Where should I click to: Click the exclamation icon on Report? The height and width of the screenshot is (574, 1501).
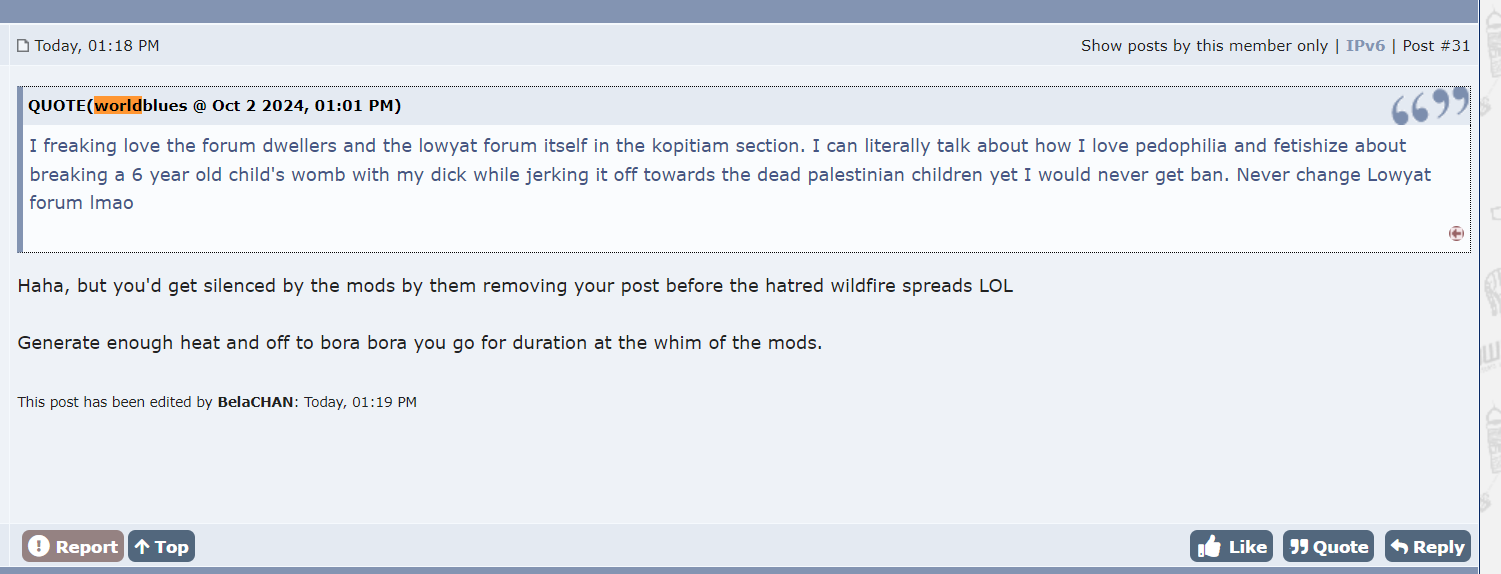[39, 546]
